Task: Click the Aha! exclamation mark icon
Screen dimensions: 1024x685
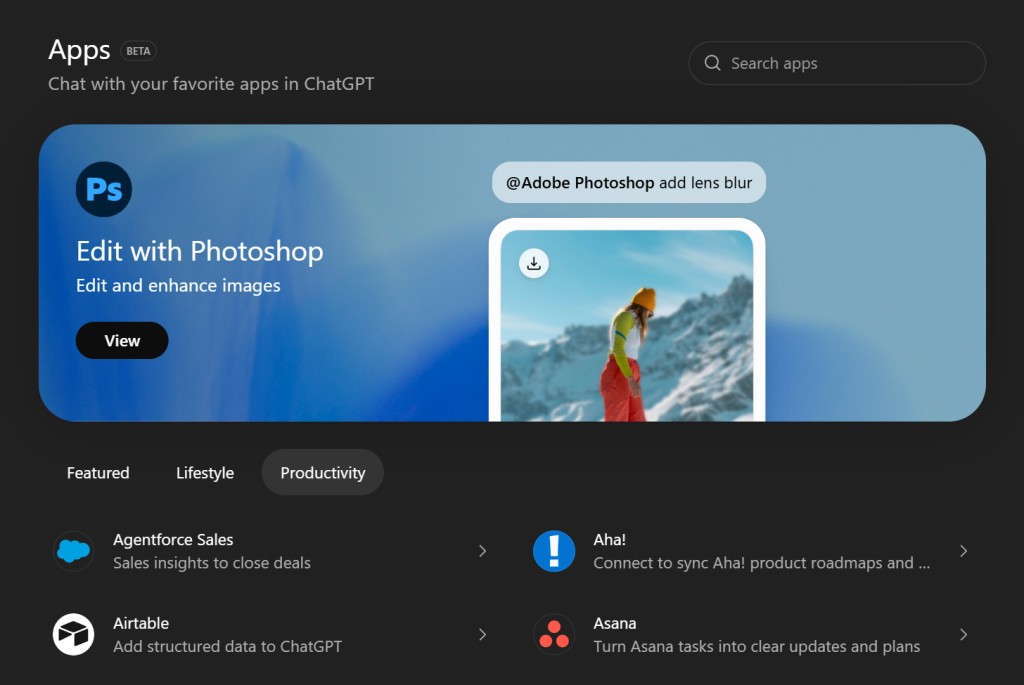Action: click(x=554, y=551)
